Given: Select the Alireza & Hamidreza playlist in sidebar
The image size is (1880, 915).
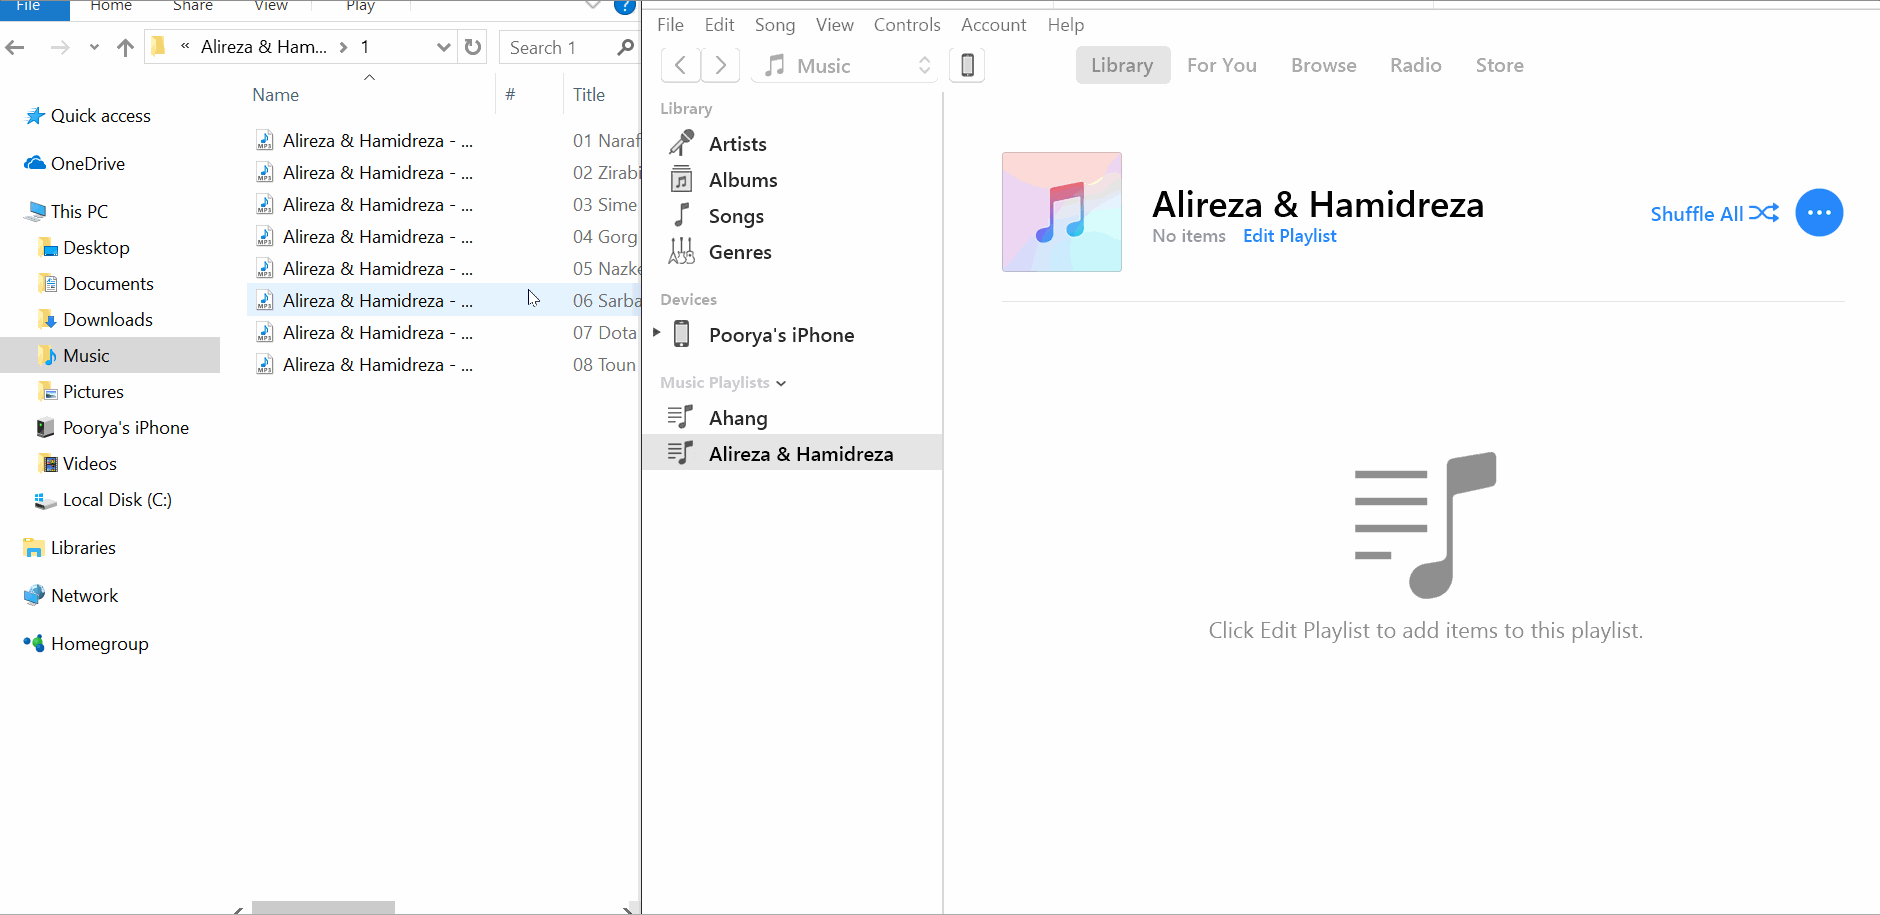Looking at the screenshot, I should [792, 454].
